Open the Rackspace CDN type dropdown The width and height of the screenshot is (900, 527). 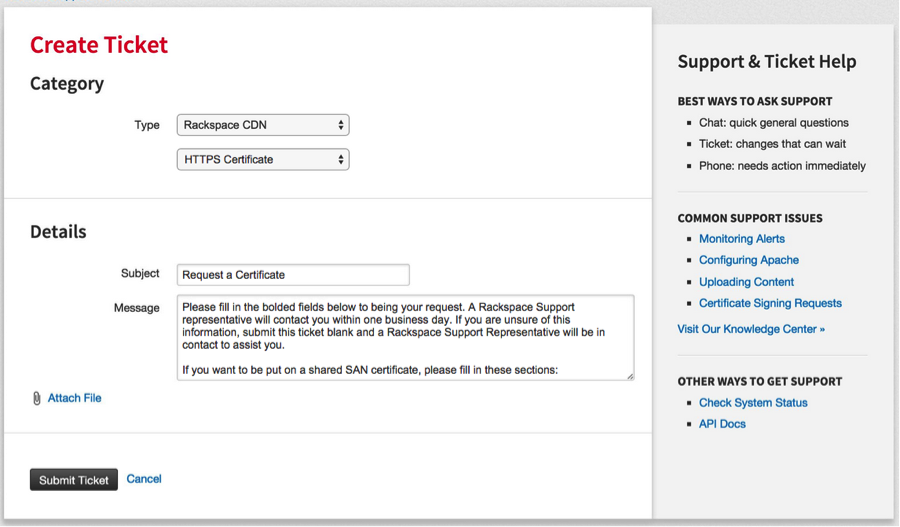pos(263,125)
